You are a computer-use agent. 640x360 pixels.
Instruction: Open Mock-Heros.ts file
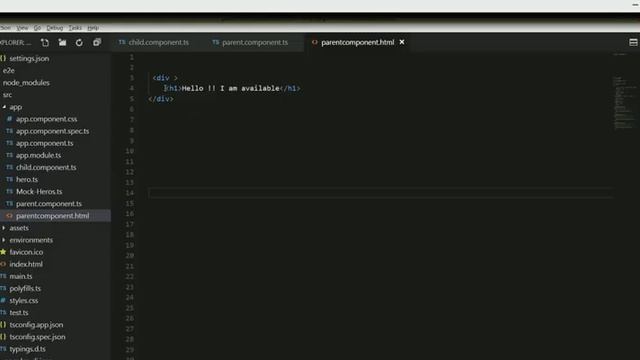[39, 191]
